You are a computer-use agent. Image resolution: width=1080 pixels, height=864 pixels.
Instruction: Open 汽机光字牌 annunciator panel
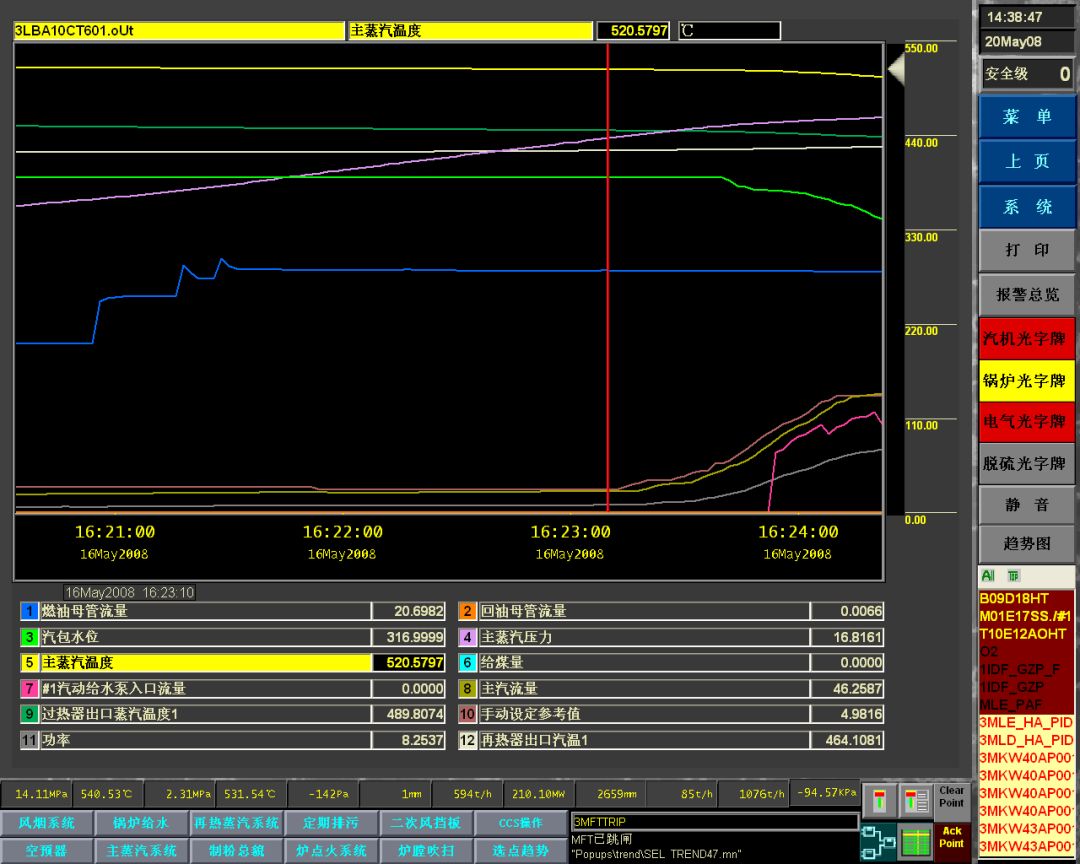click(x=1026, y=338)
